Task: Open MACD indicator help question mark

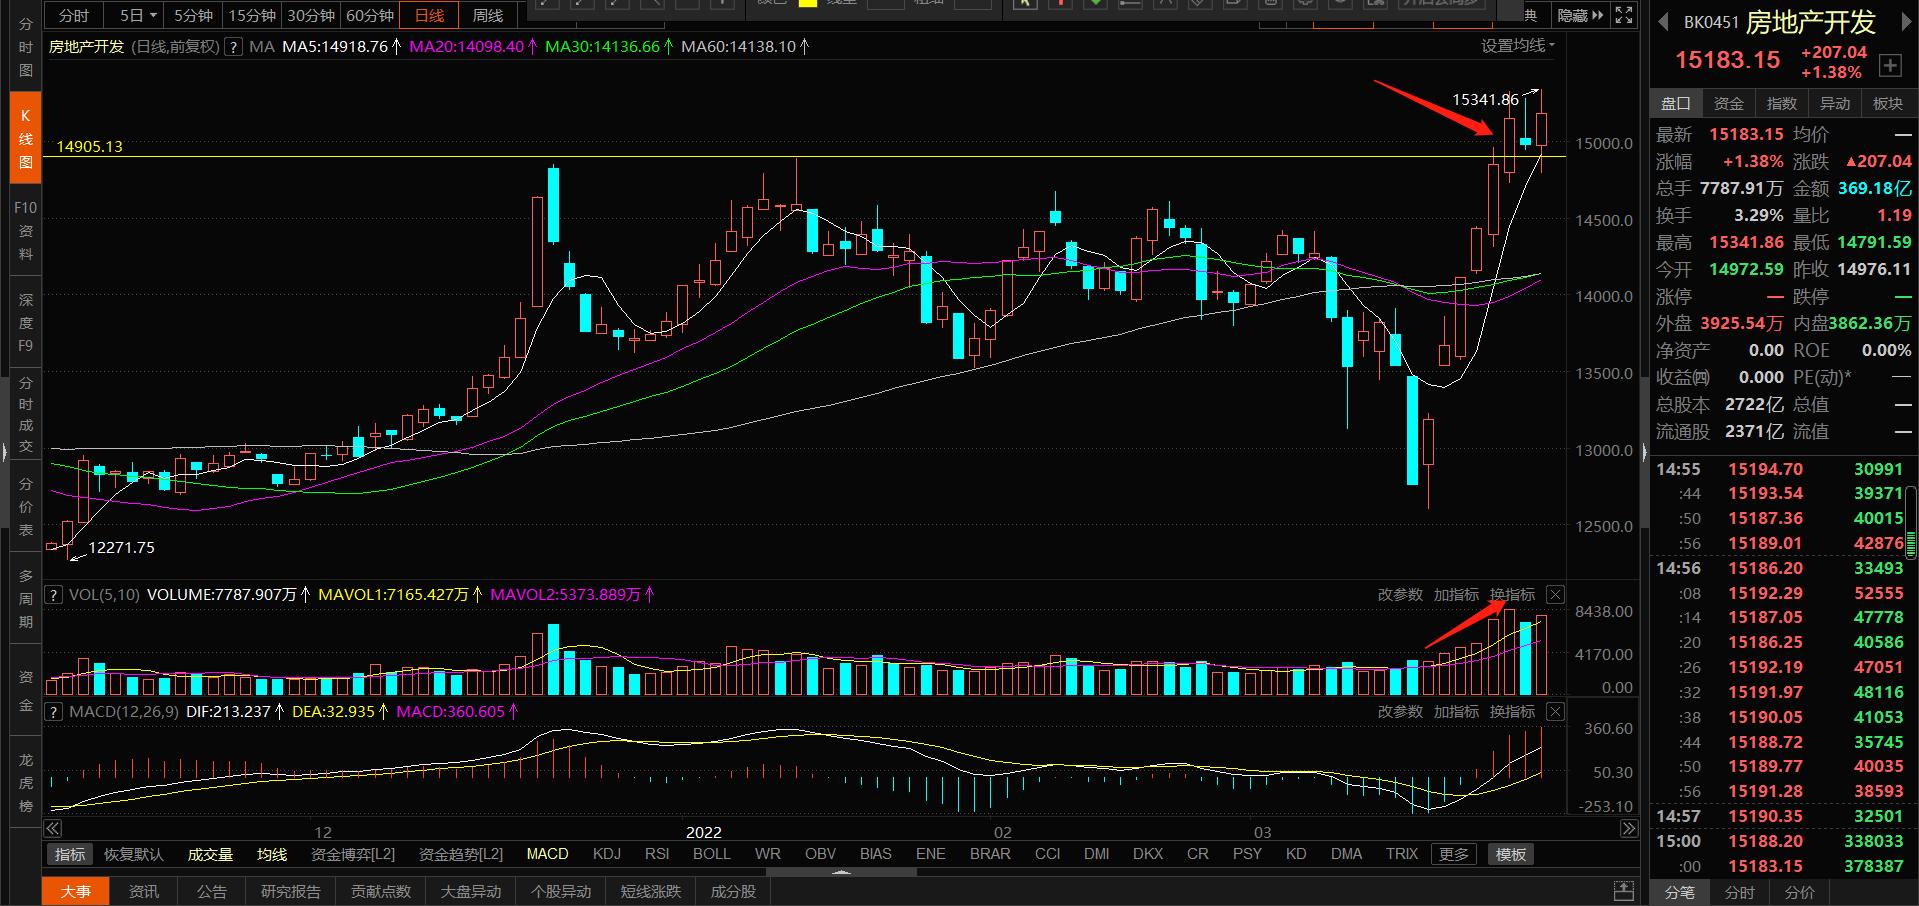Action: [x=54, y=712]
